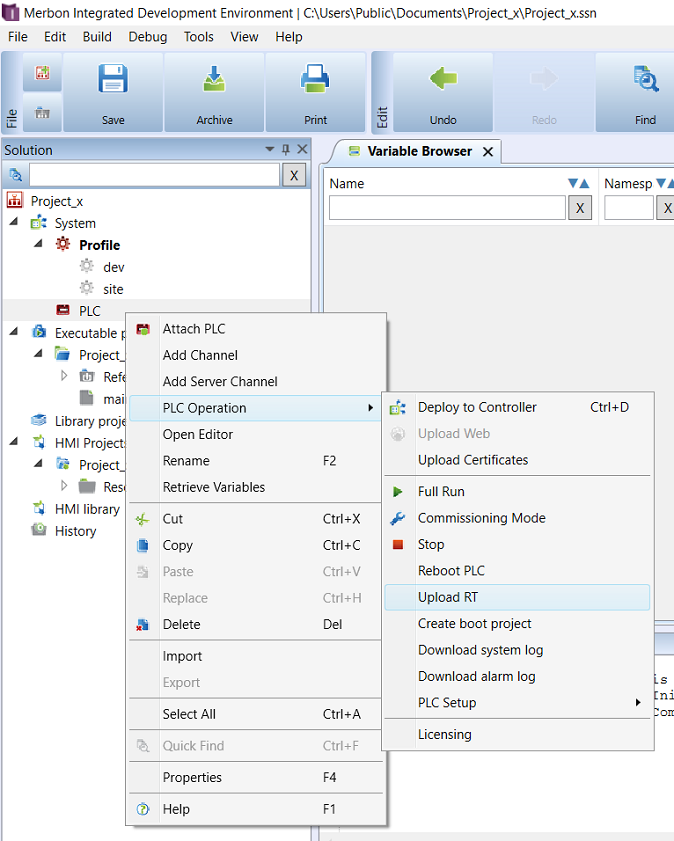The height and width of the screenshot is (841, 674).
Task: Click the Cut scissors icon
Action: pos(142,519)
